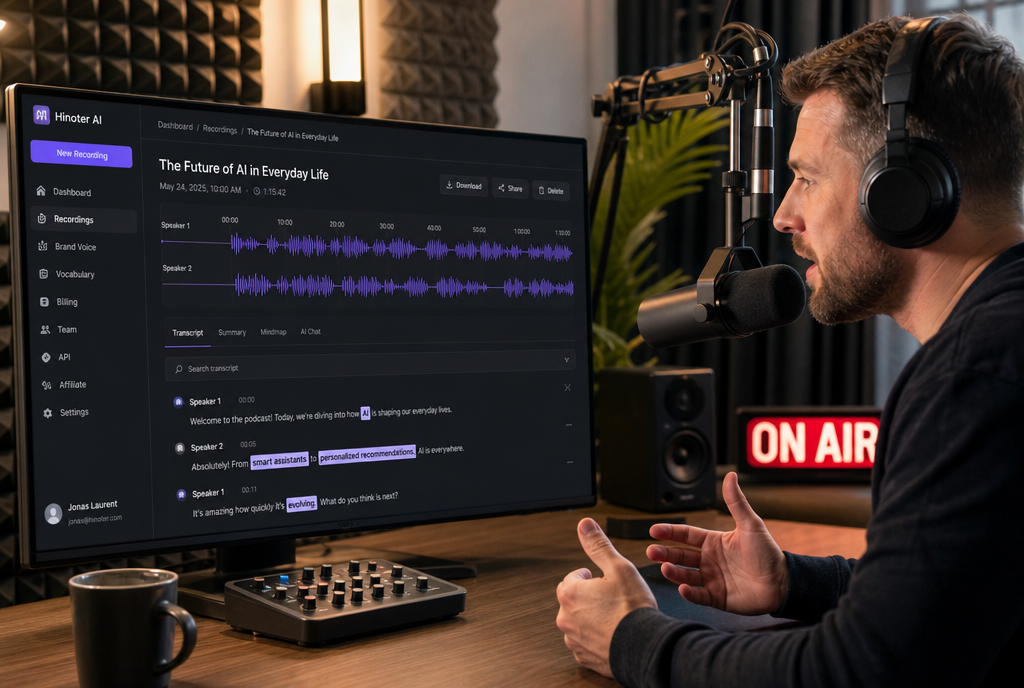Click the Speaker 1 waveform track

point(367,246)
